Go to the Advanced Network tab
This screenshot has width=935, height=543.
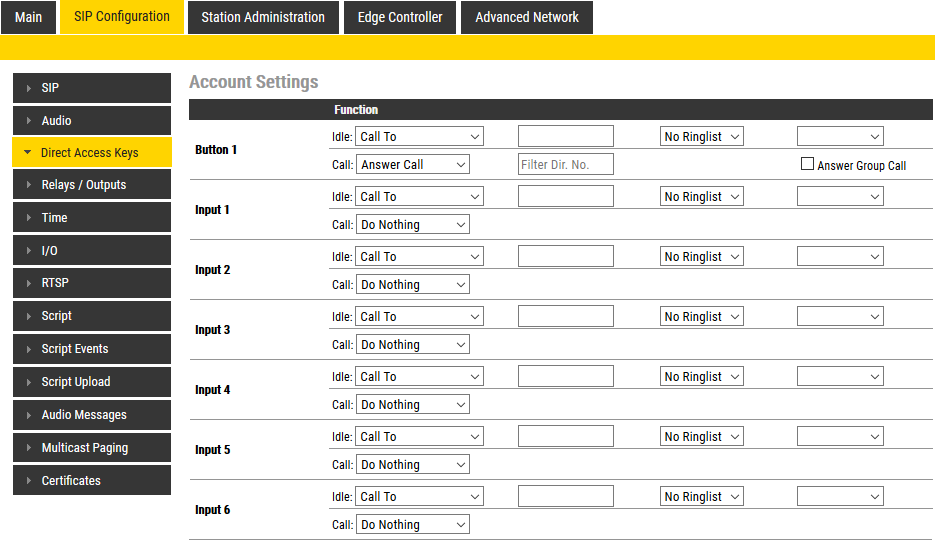point(527,17)
